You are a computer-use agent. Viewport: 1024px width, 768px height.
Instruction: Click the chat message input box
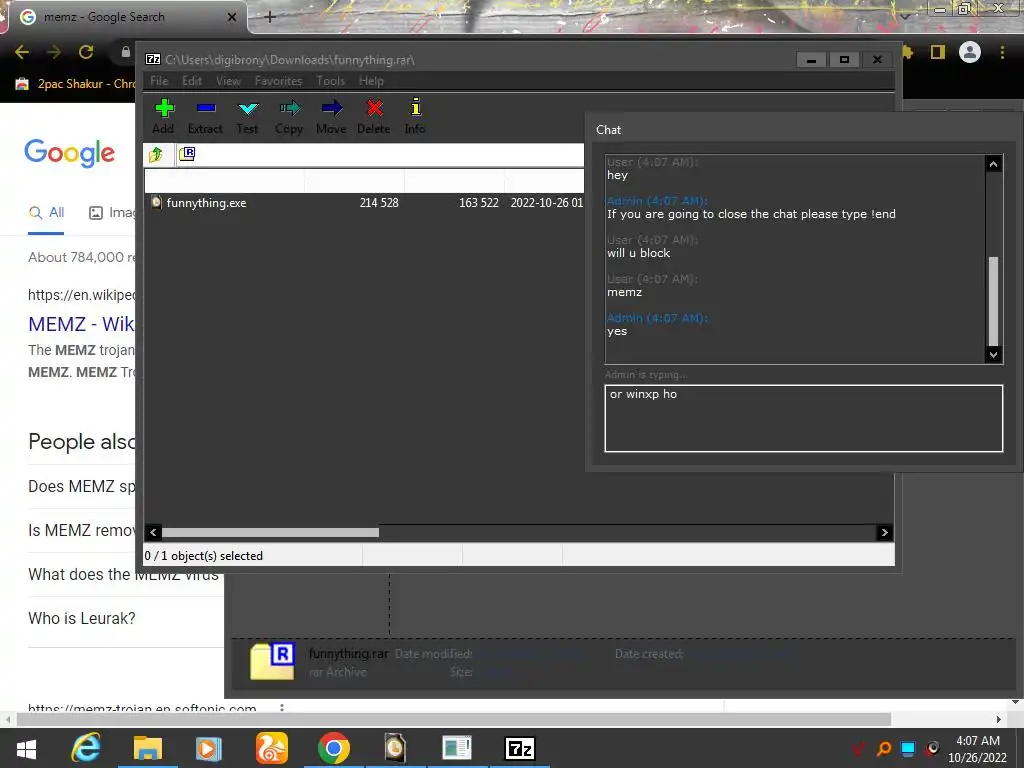point(803,419)
